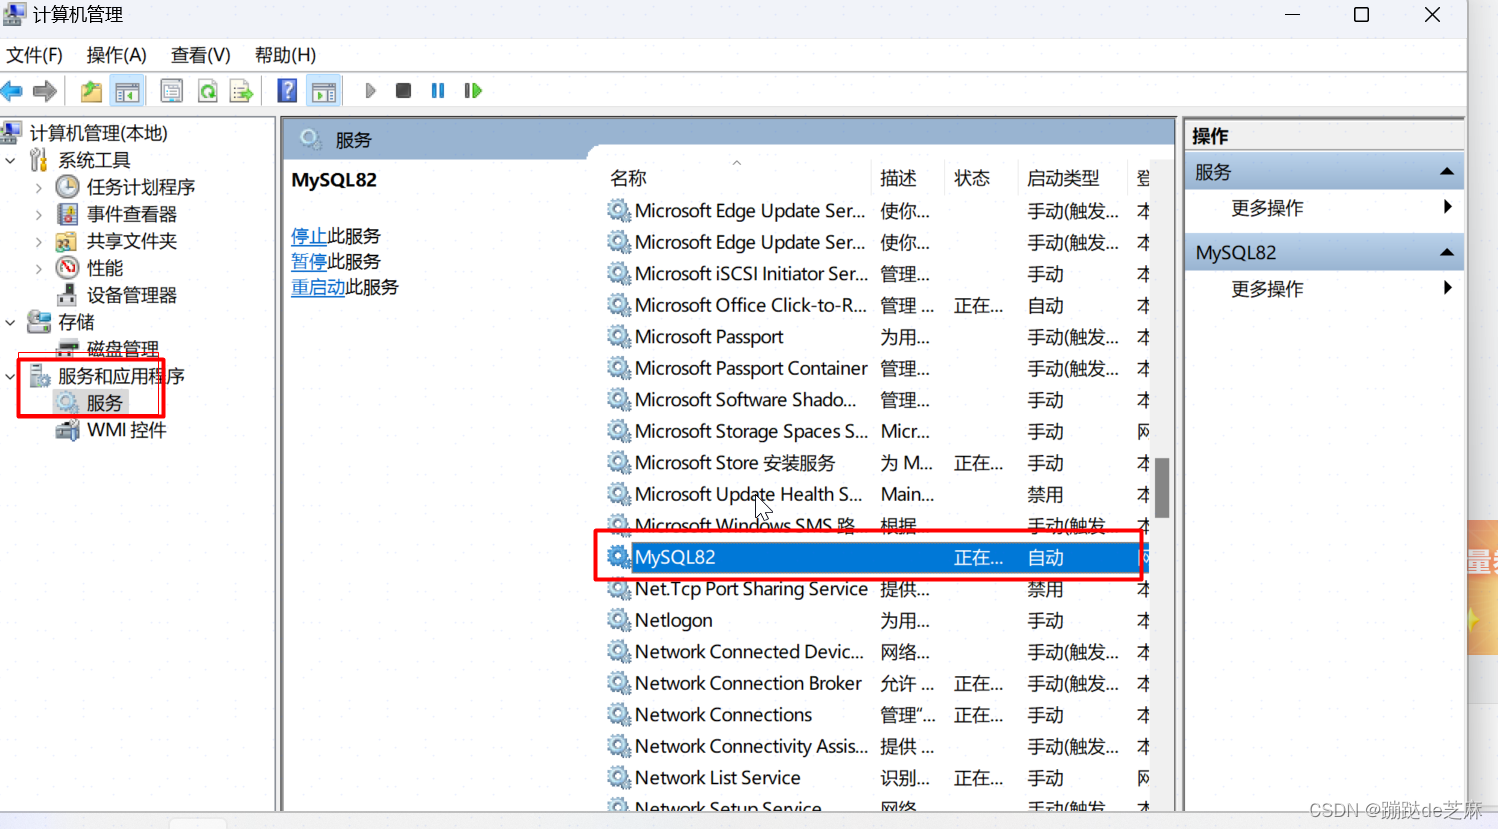Collapse the 服务和应用程序 tree node

(x=10, y=376)
